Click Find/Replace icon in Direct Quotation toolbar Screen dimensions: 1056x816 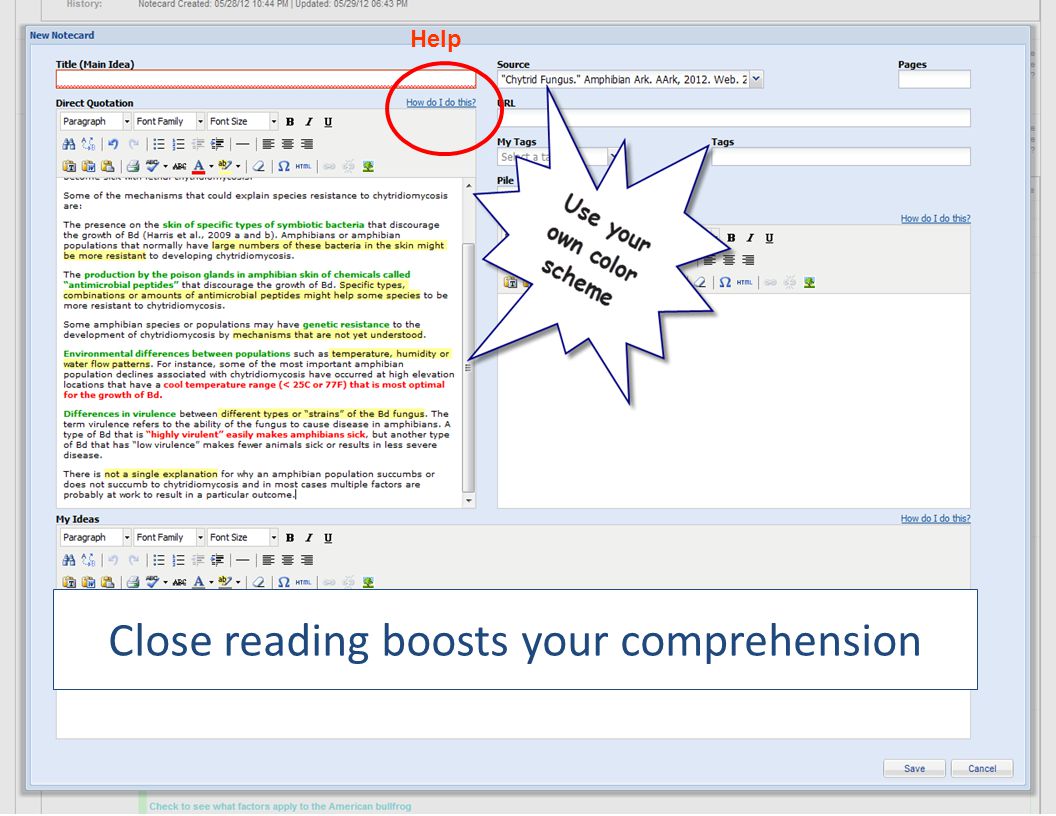click(88, 144)
